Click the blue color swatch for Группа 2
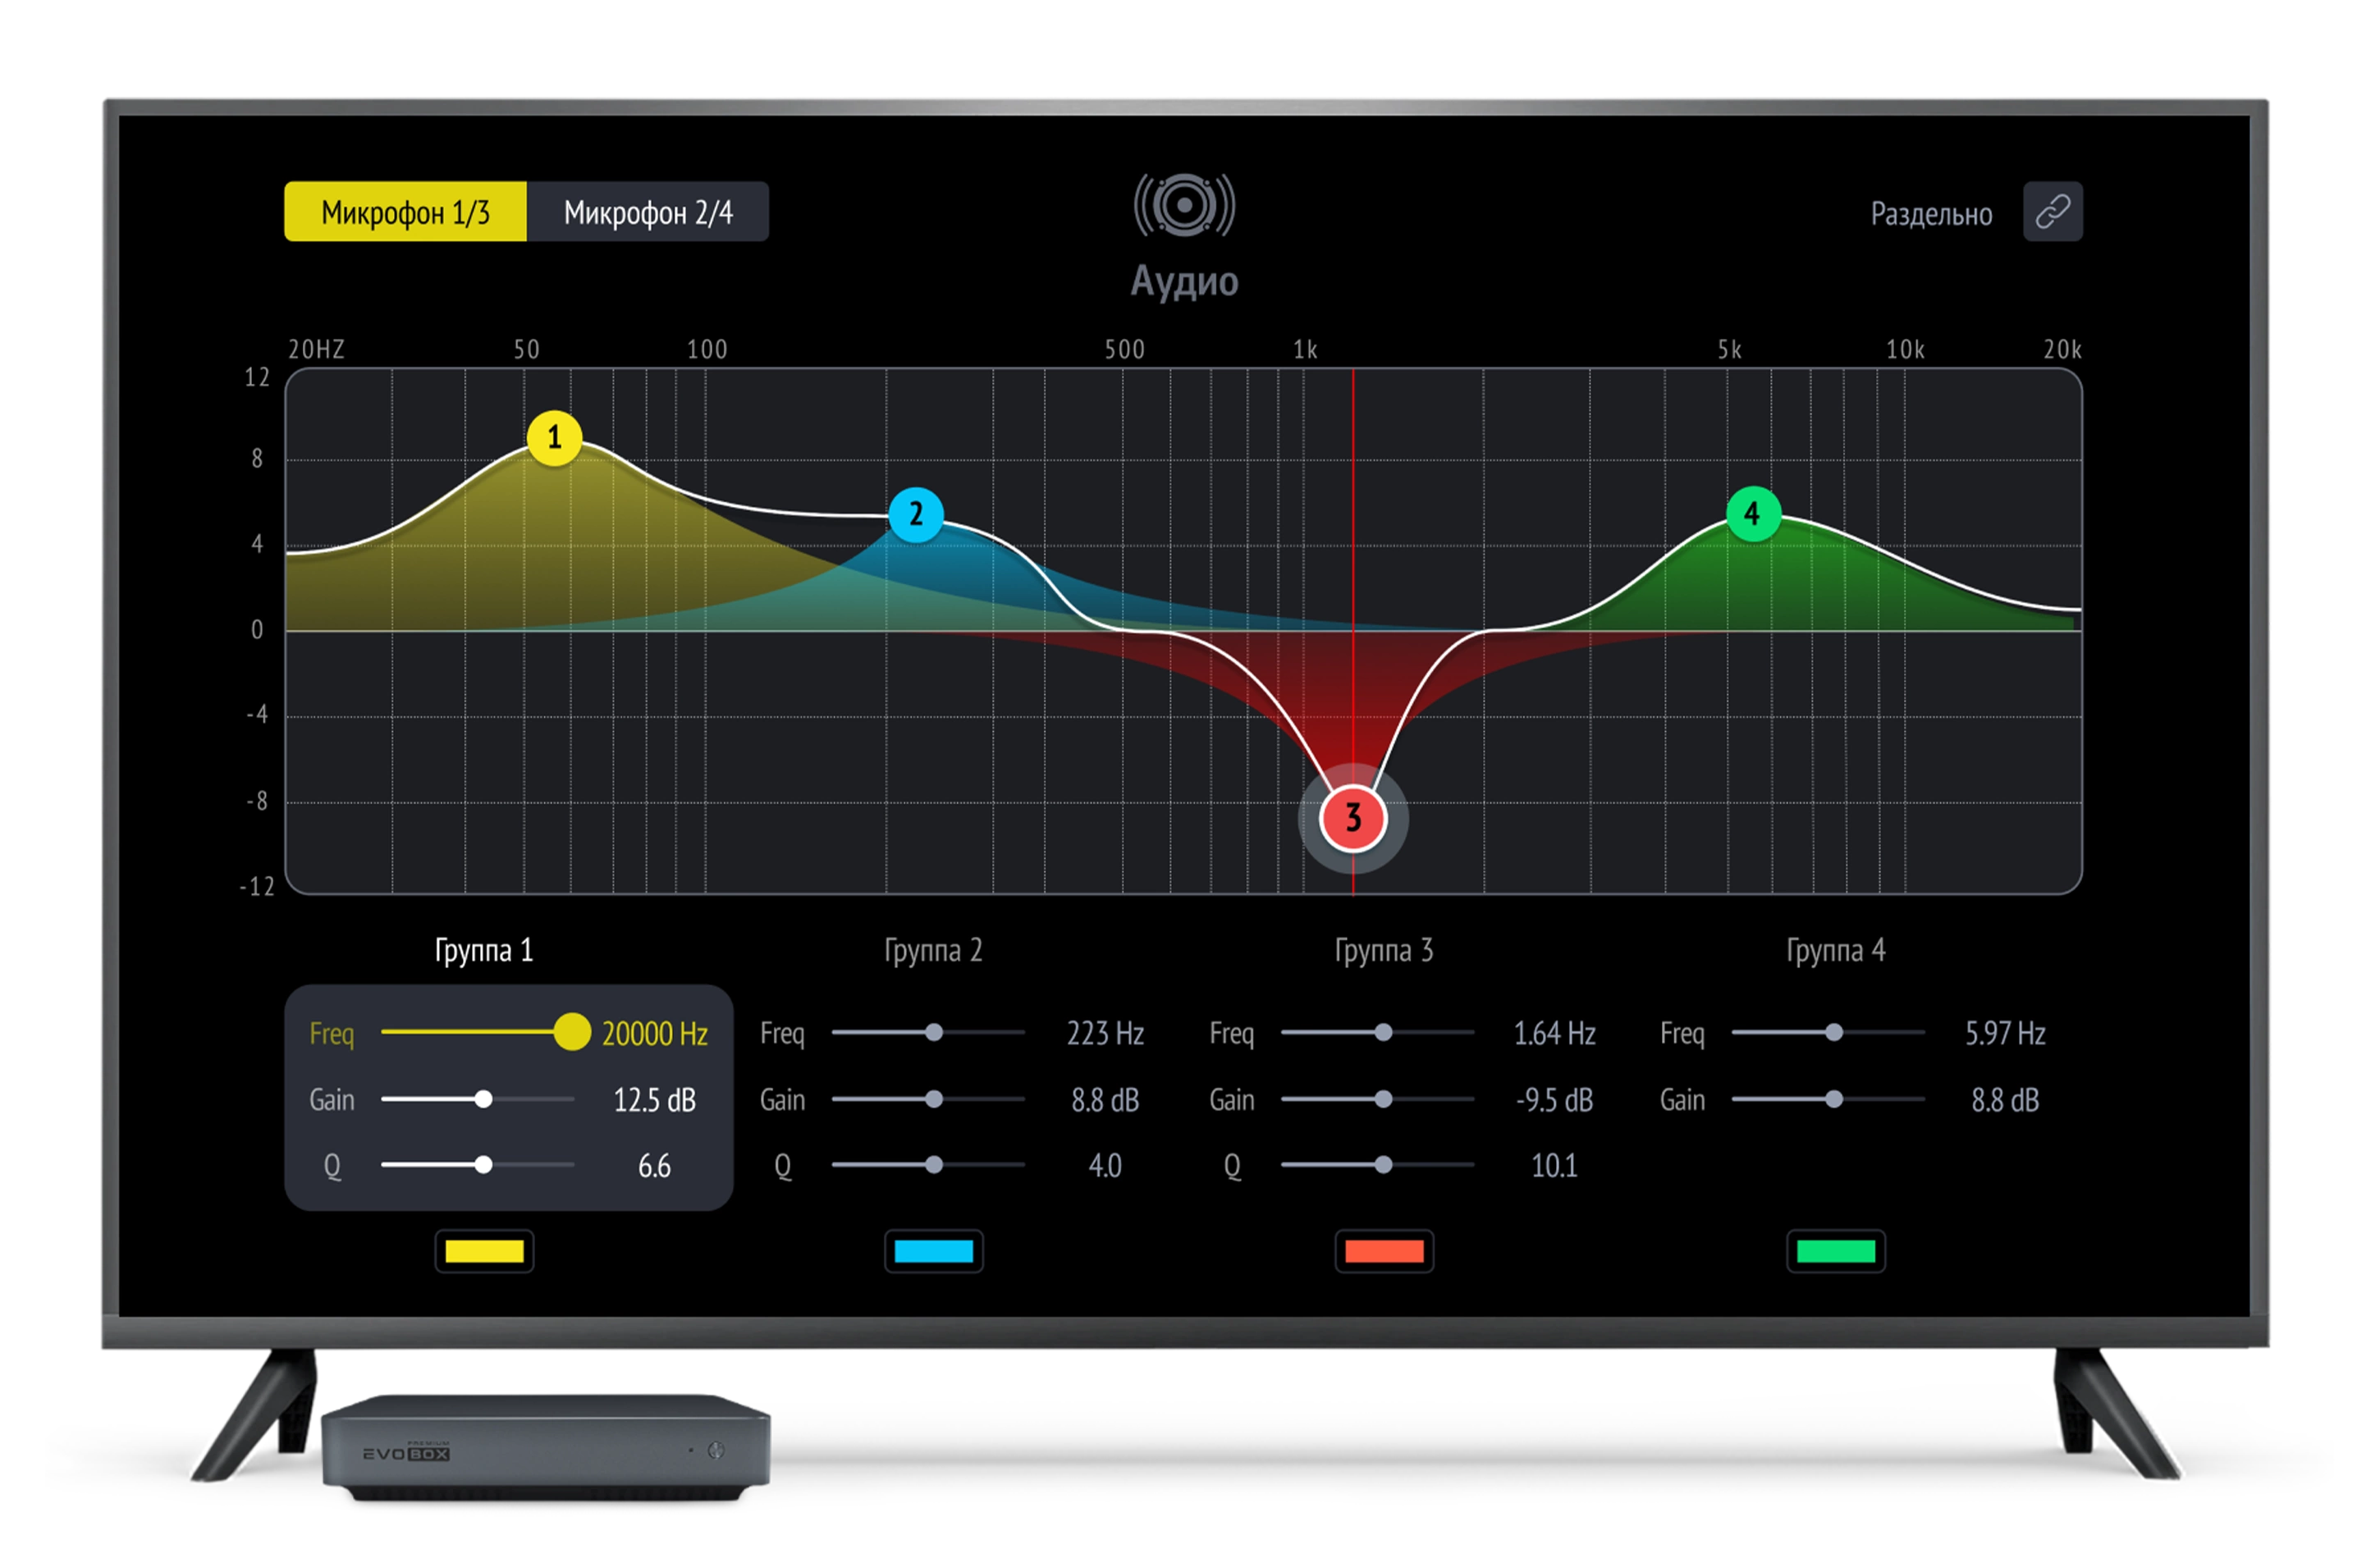The image size is (2380, 1549). (x=933, y=1250)
